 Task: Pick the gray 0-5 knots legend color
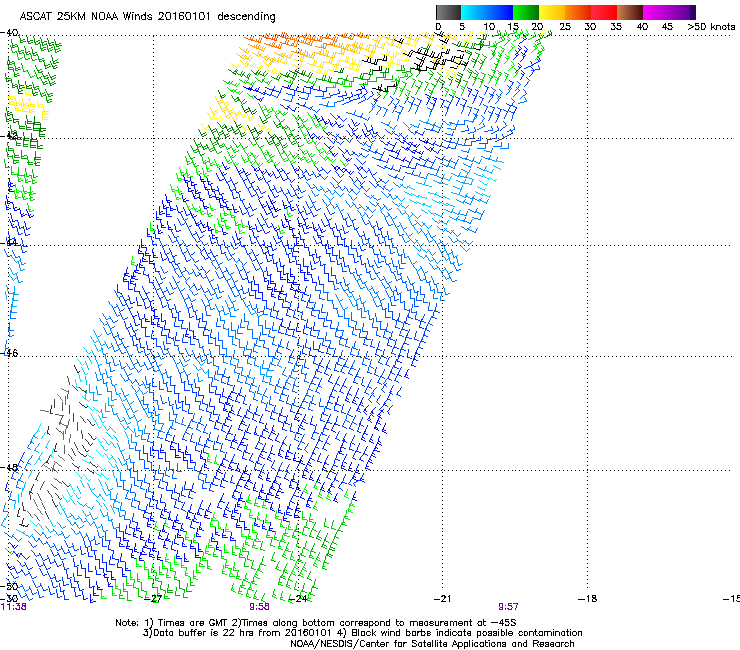pos(448,12)
